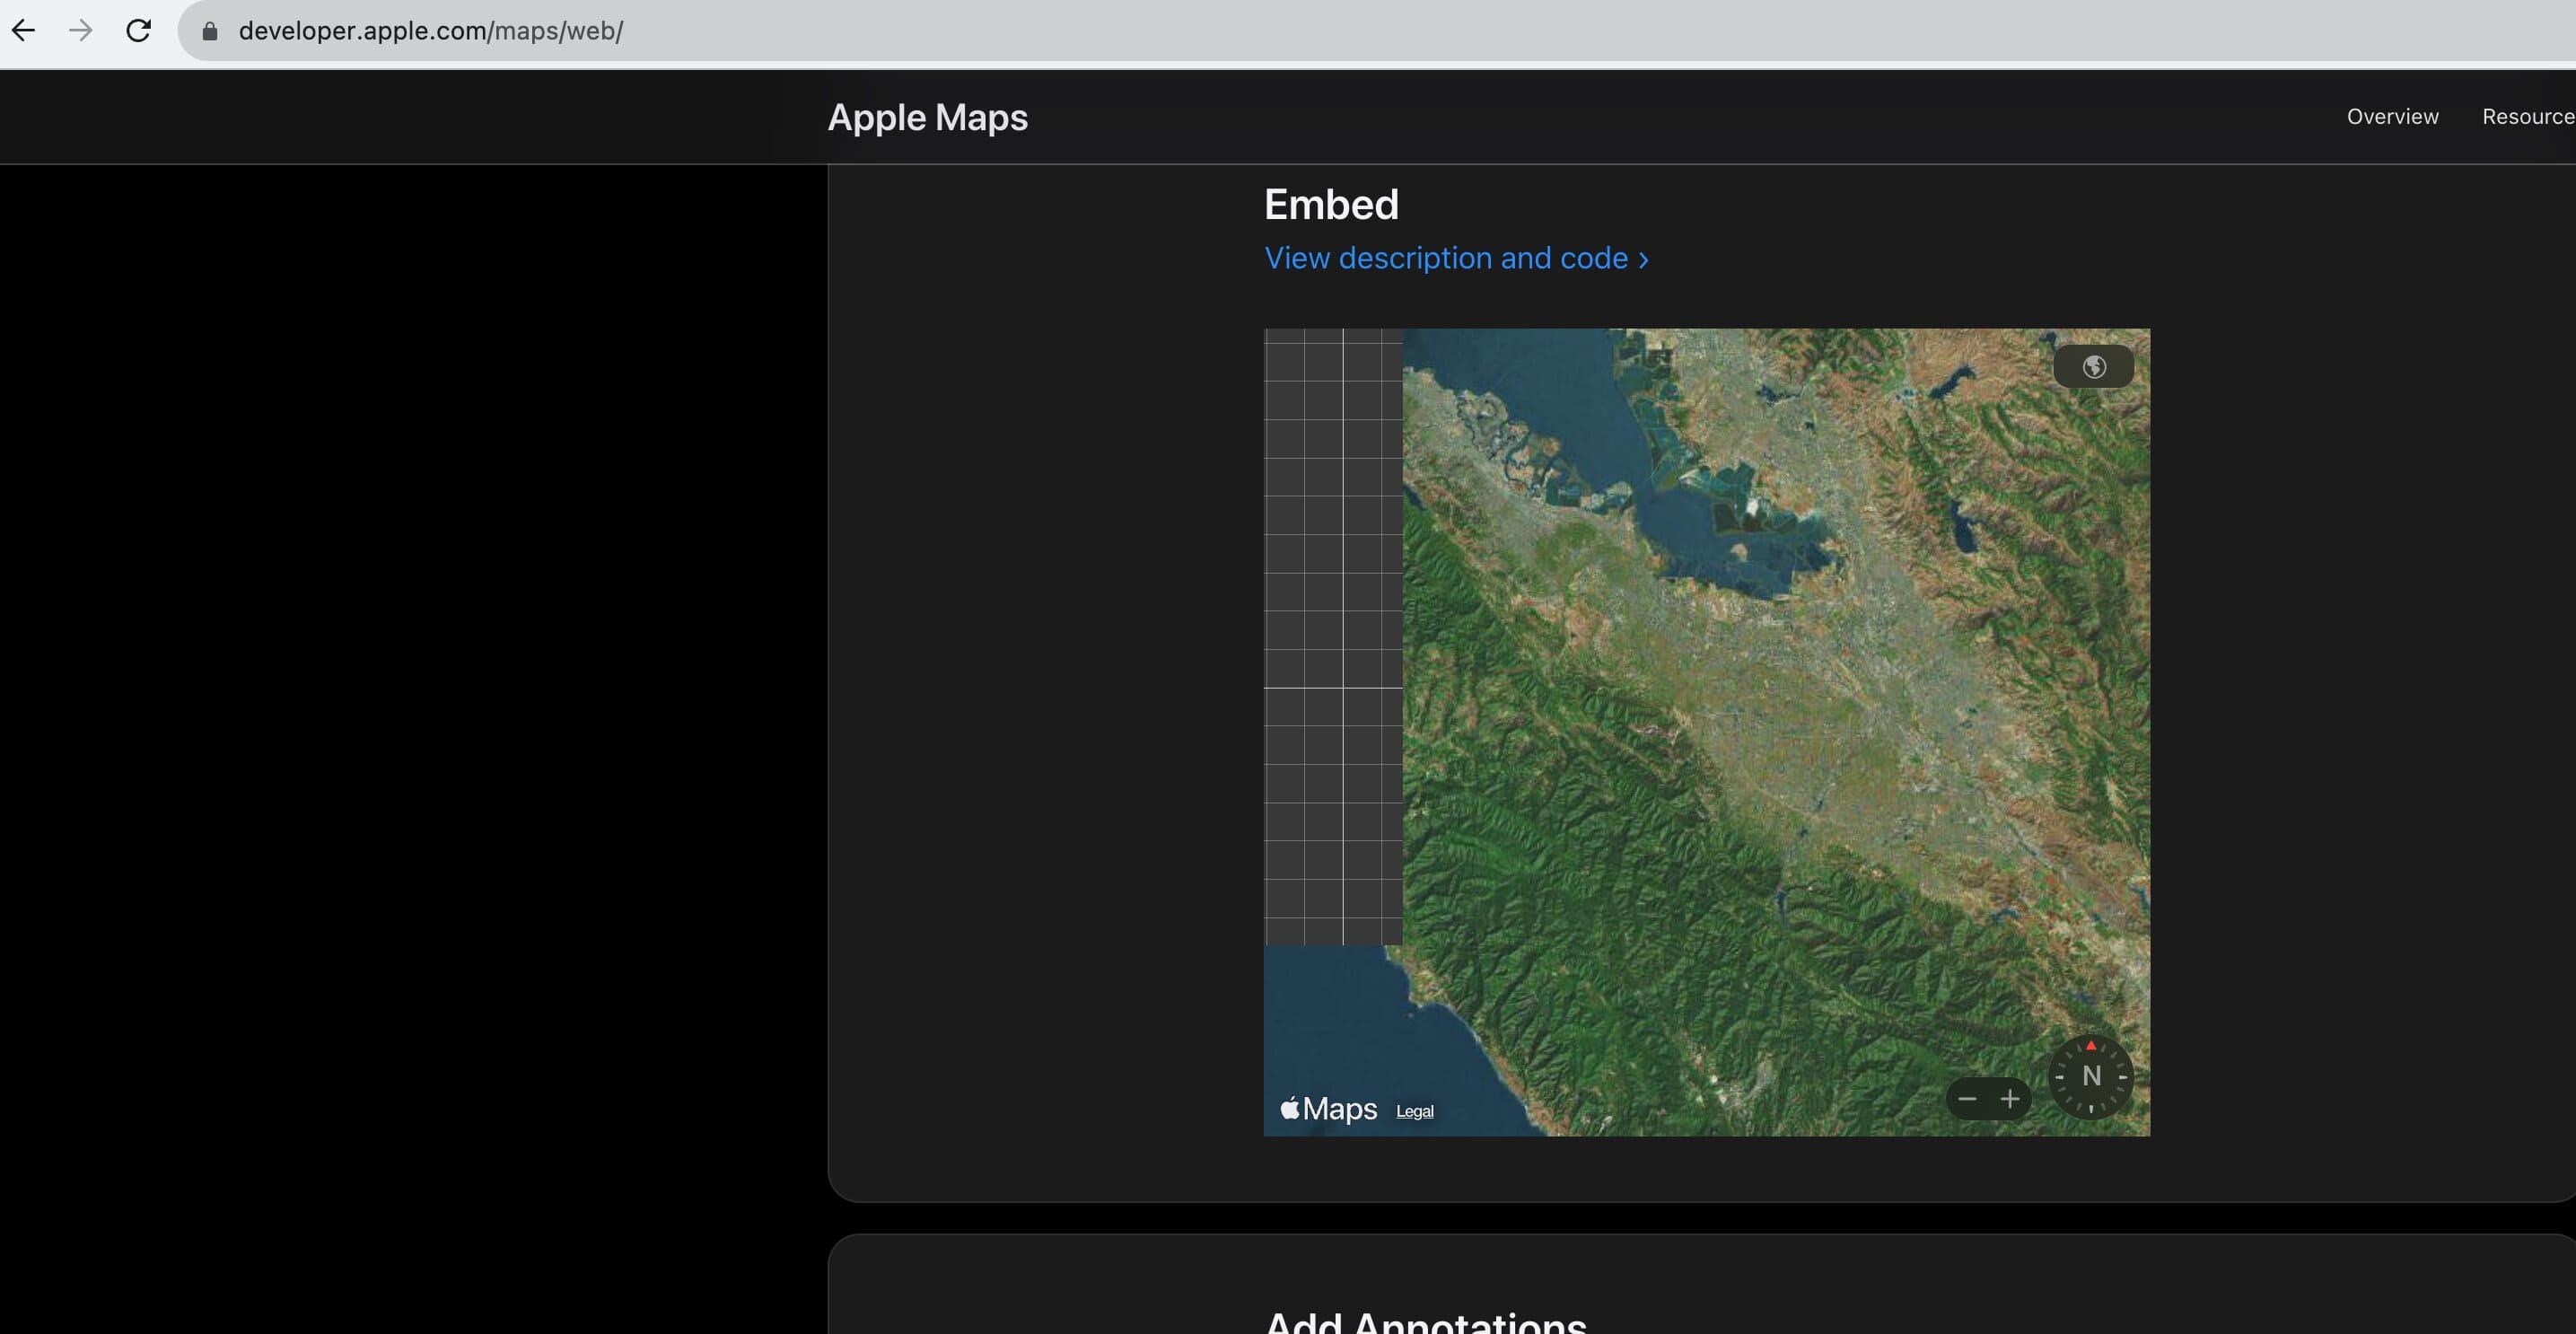Click the Embed section heading
The image size is (2576, 1334).
[1331, 205]
